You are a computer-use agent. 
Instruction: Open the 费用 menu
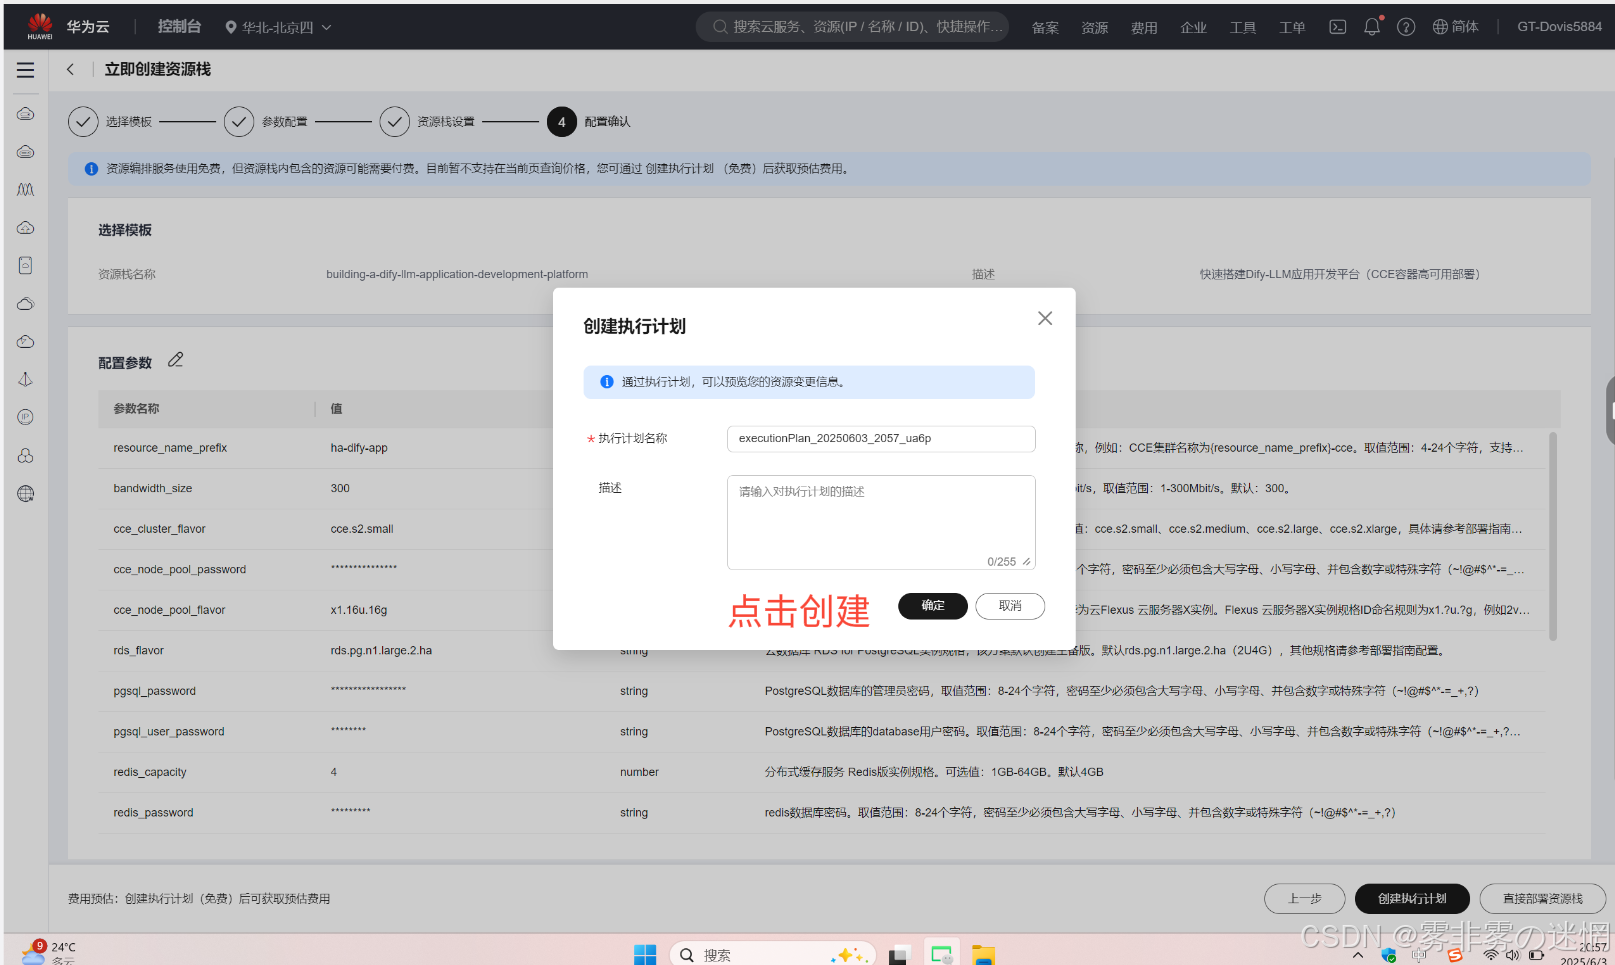tap(1144, 27)
